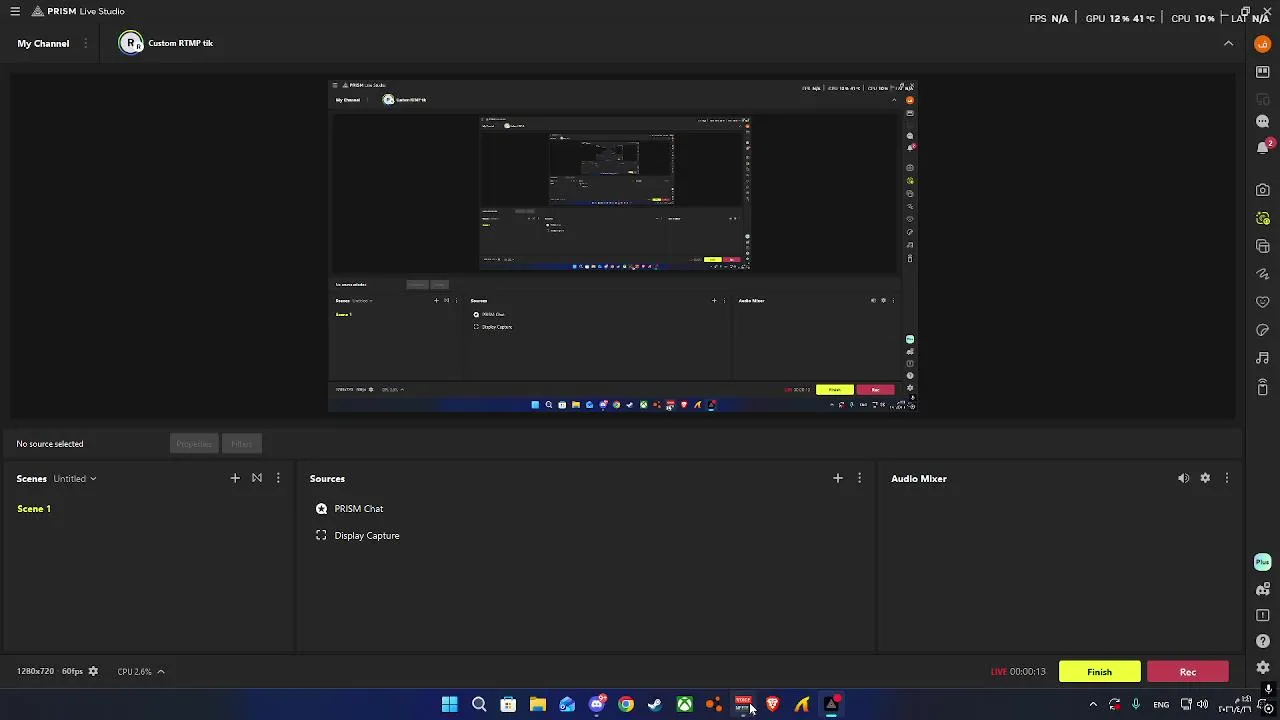Click the My Channel label
1280x720 pixels.
coord(43,43)
